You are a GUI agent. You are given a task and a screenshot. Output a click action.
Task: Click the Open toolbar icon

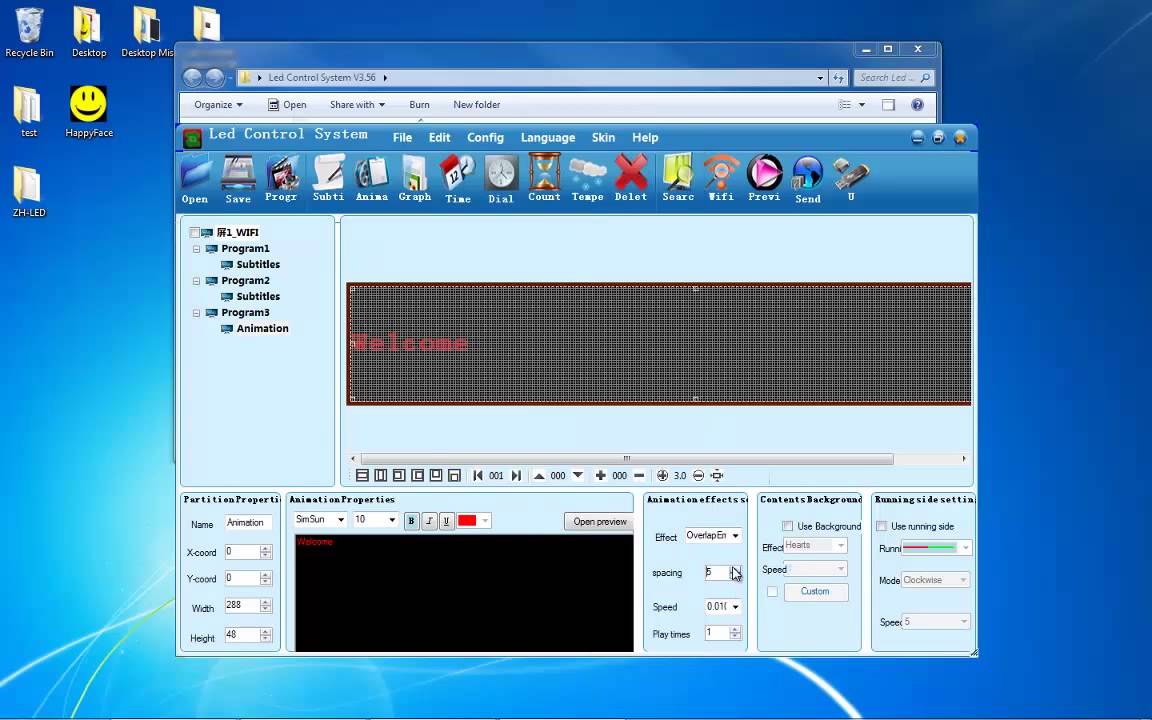point(196,179)
